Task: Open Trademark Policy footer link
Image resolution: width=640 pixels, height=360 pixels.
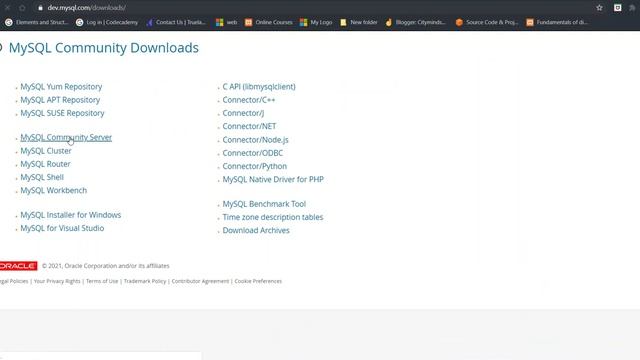Action: 145,281
